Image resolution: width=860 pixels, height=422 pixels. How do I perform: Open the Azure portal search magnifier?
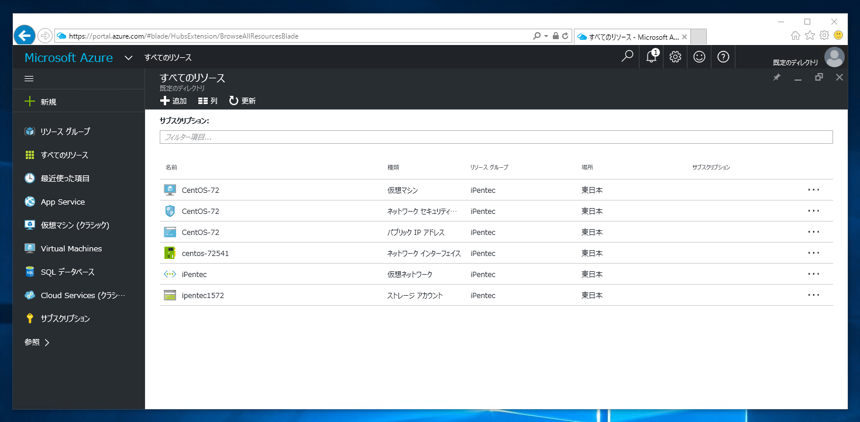(627, 57)
